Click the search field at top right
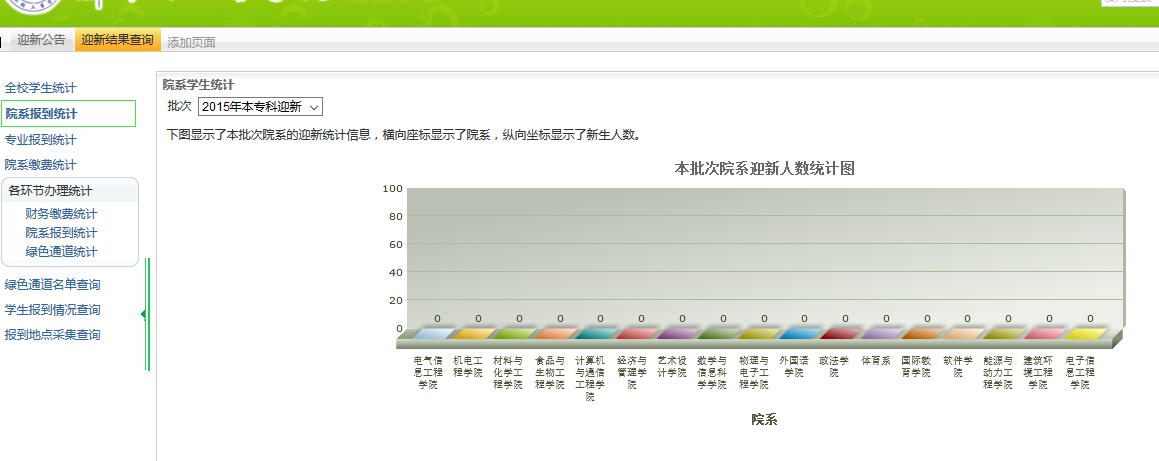The width and height of the screenshot is (1159, 461). tap(1130, 3)
